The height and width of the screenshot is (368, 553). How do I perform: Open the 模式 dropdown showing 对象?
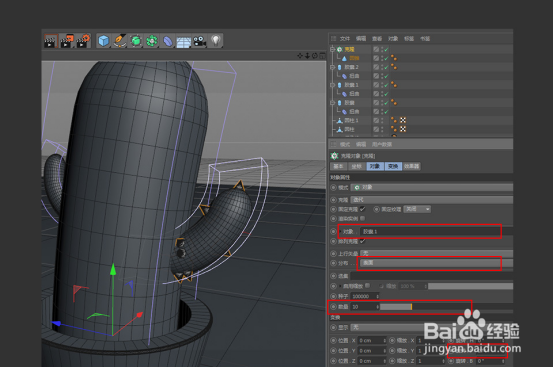(432, 187)
